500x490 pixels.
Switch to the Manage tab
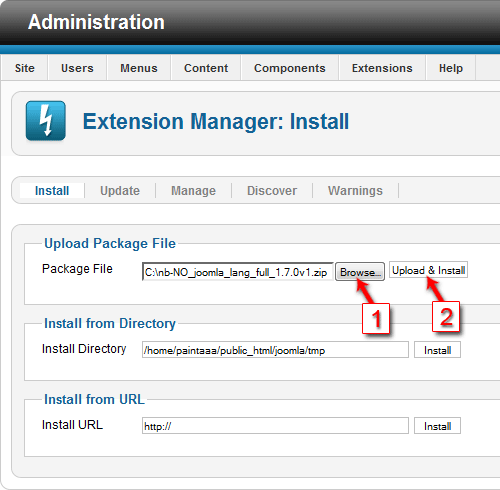click(193, 191)
